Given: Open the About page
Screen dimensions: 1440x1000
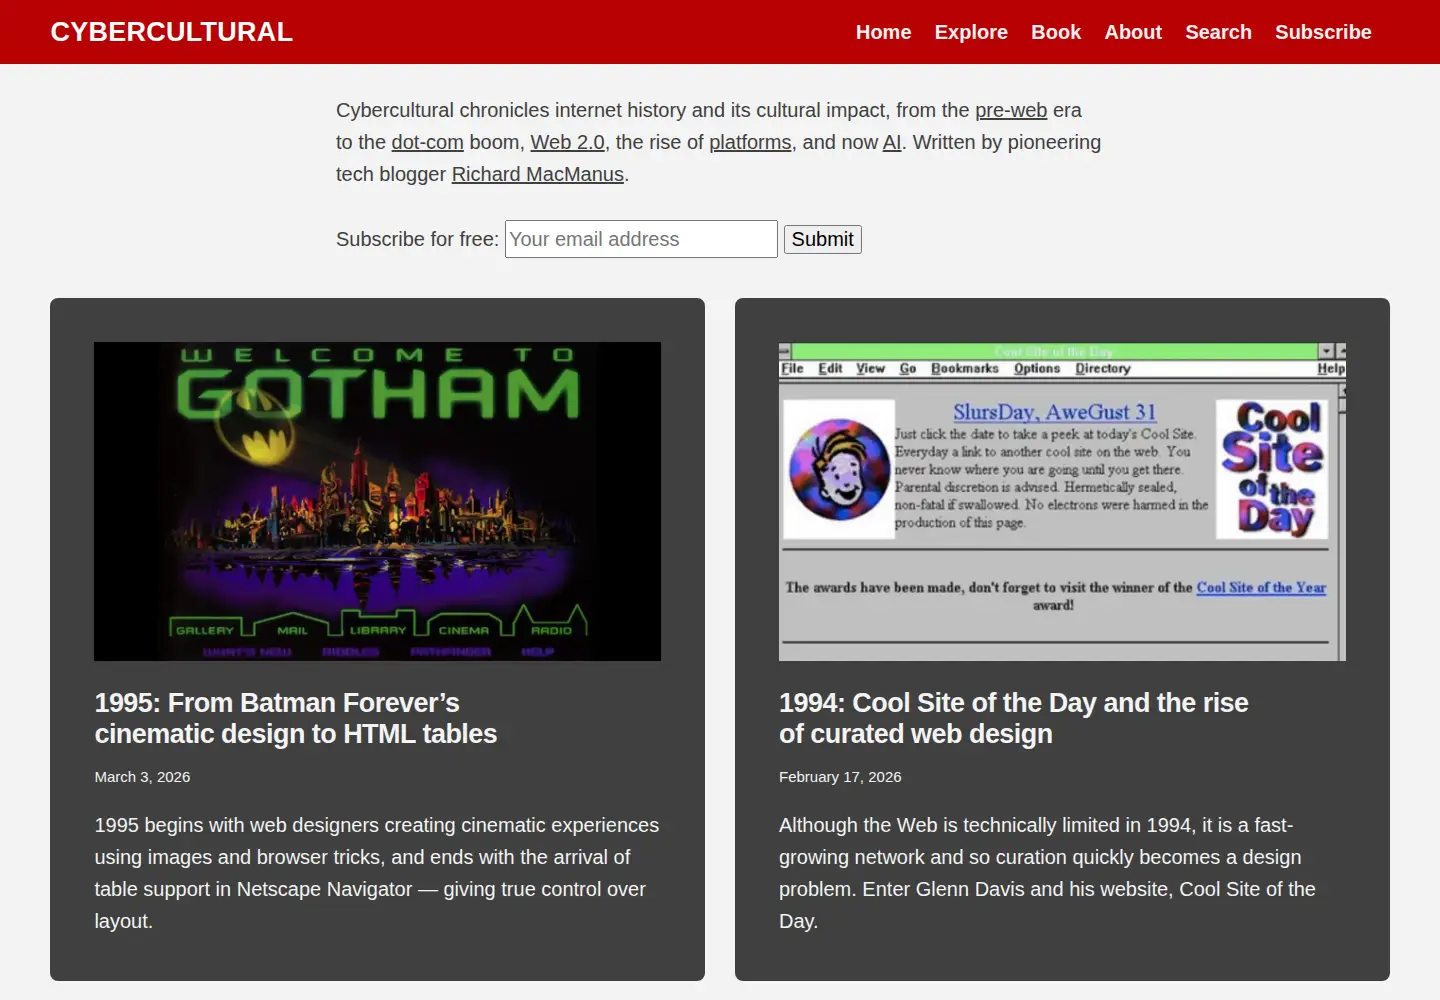Looking at the screenshot, I should 1133,32.
